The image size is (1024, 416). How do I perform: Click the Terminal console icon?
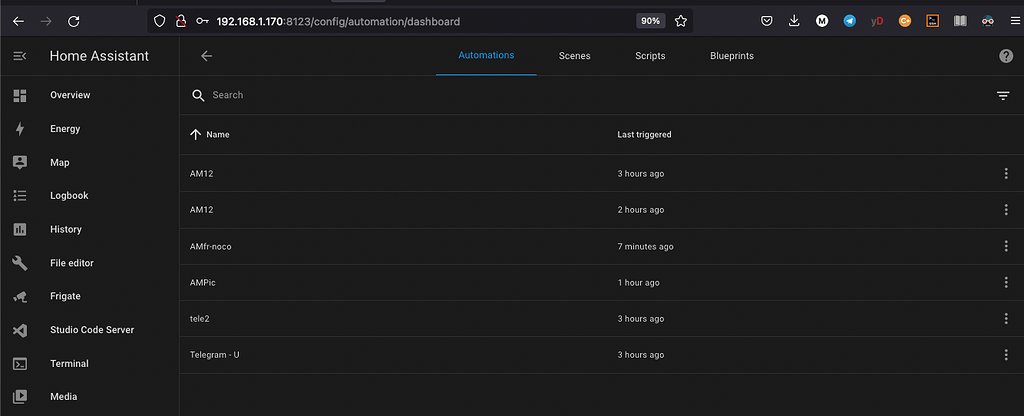pos(19,364)
